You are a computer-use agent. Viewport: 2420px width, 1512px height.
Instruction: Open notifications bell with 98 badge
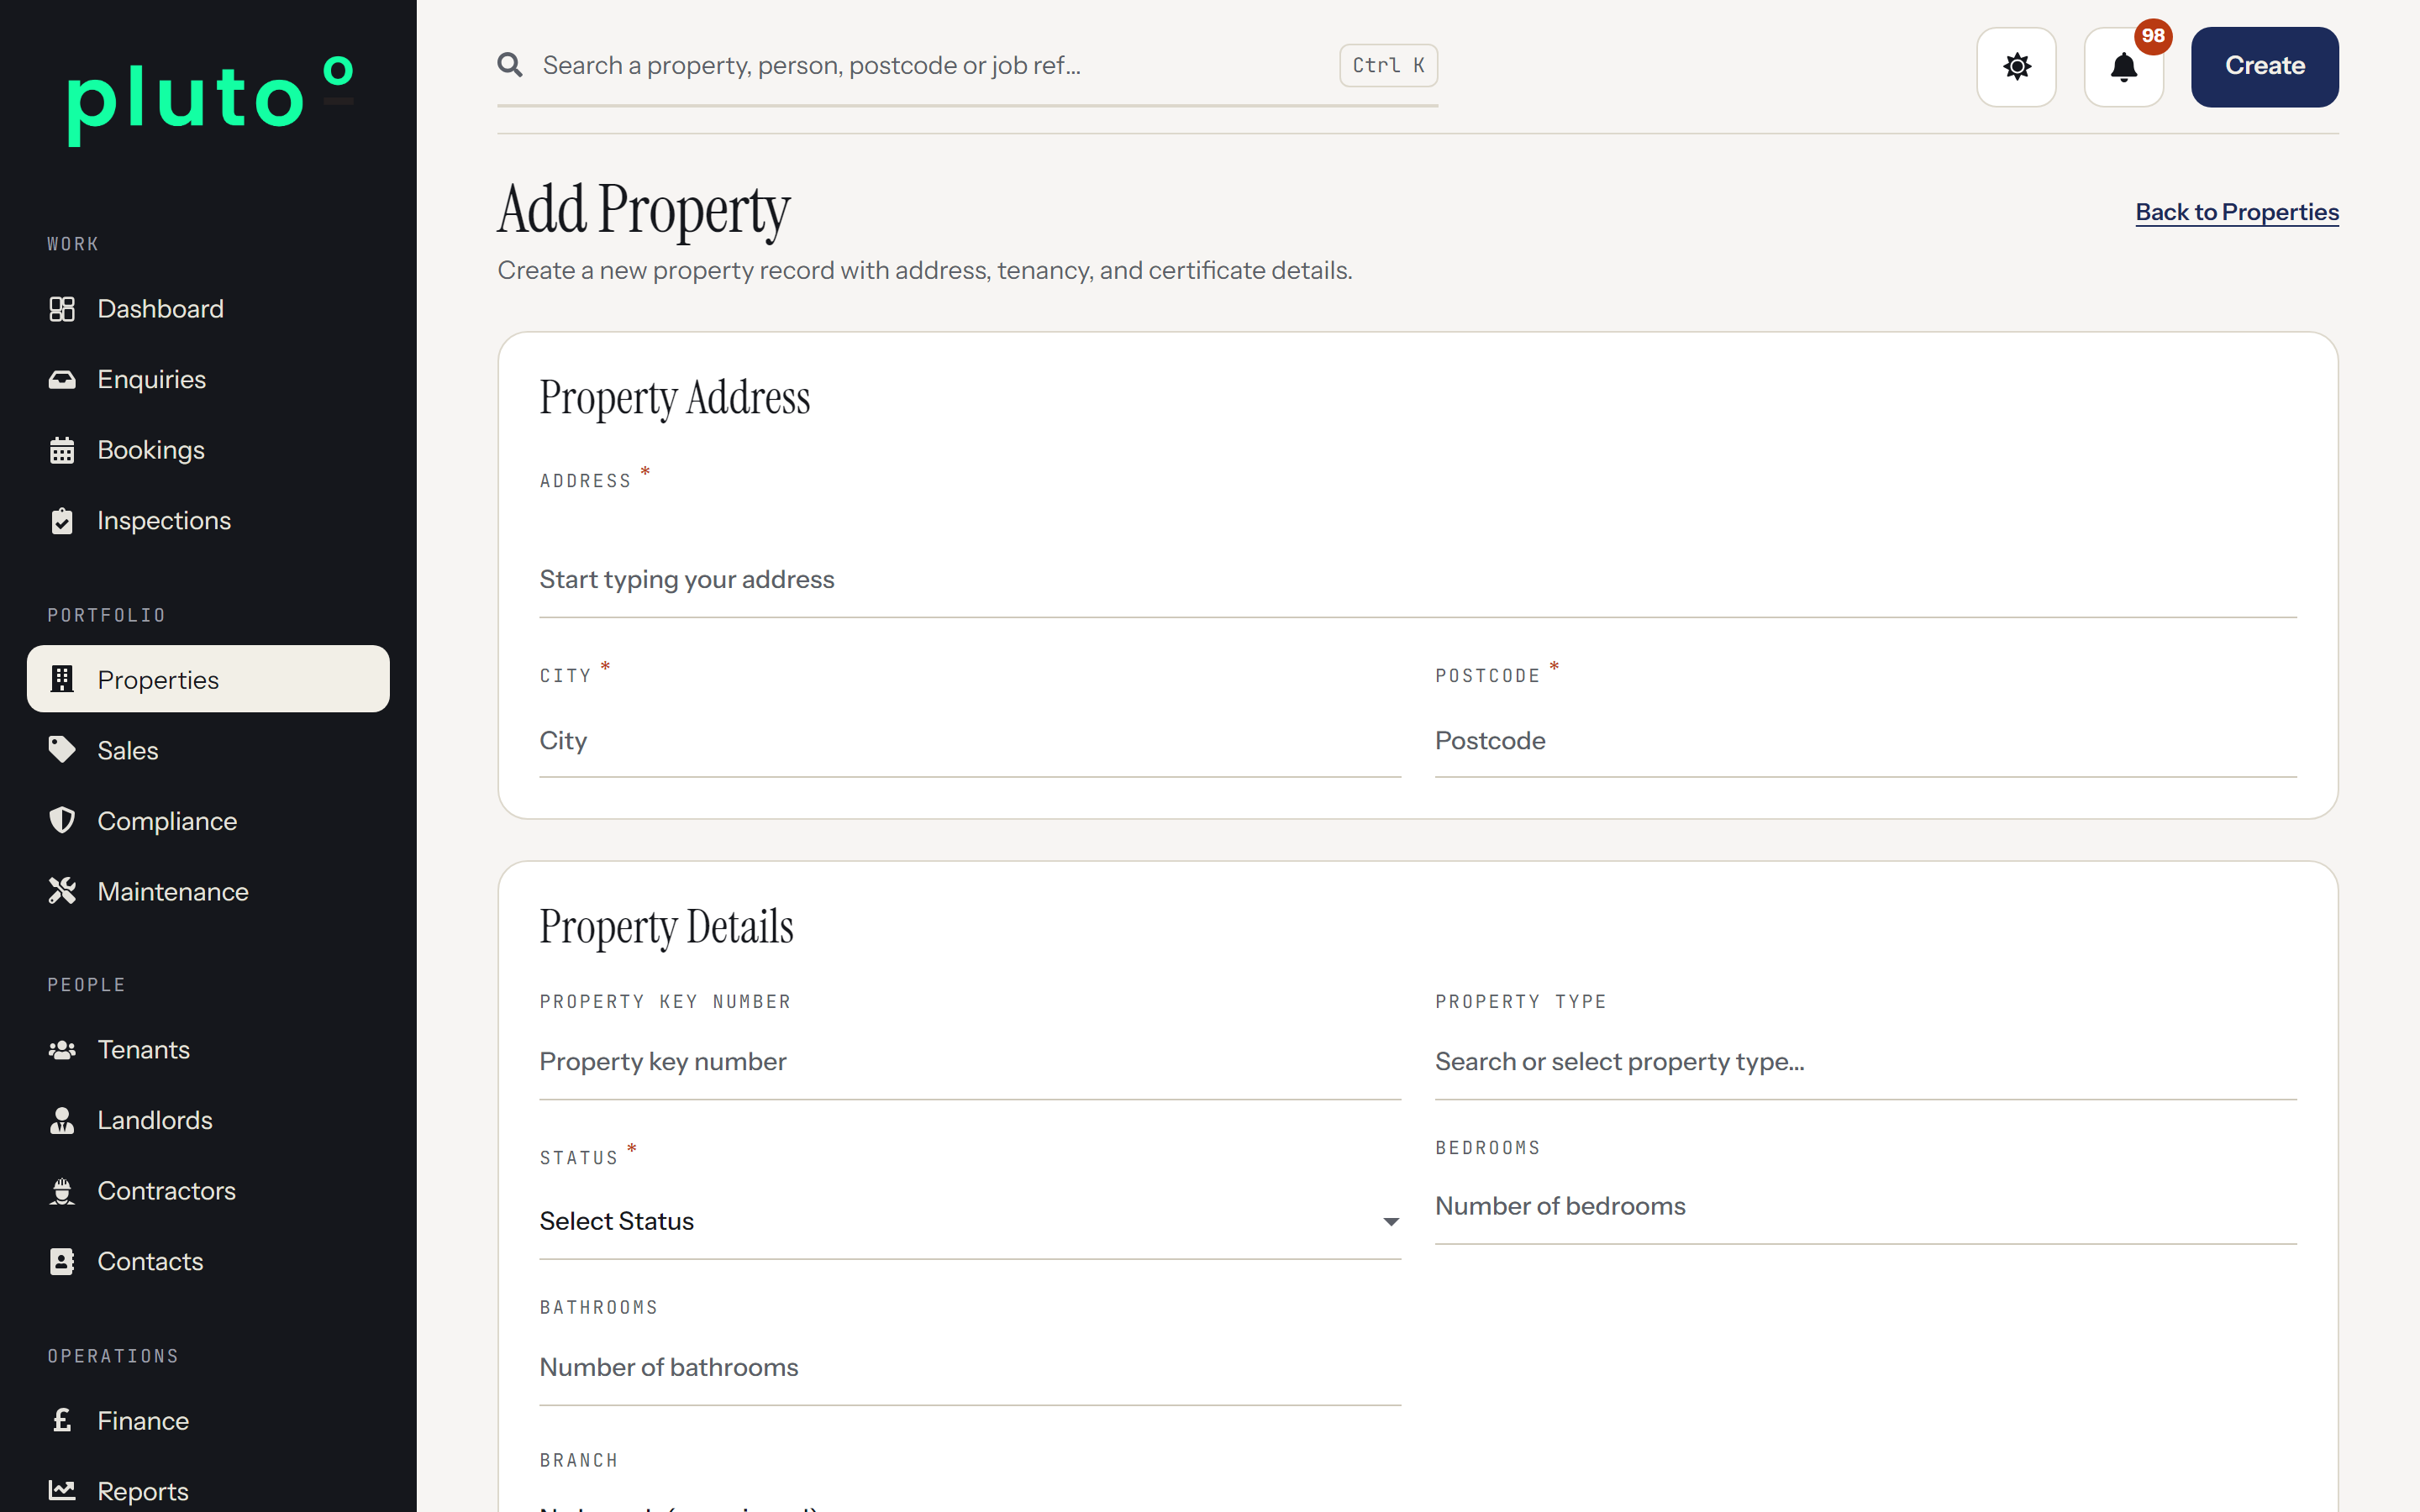tap(2123, 67)
